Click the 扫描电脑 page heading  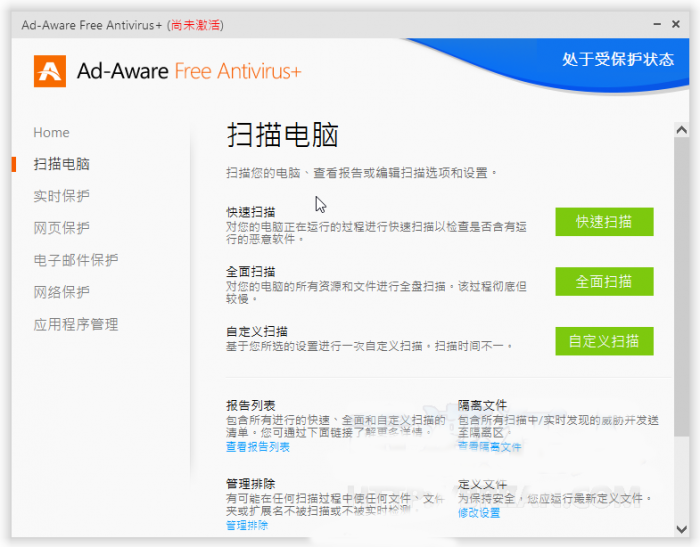click(283, 134)
